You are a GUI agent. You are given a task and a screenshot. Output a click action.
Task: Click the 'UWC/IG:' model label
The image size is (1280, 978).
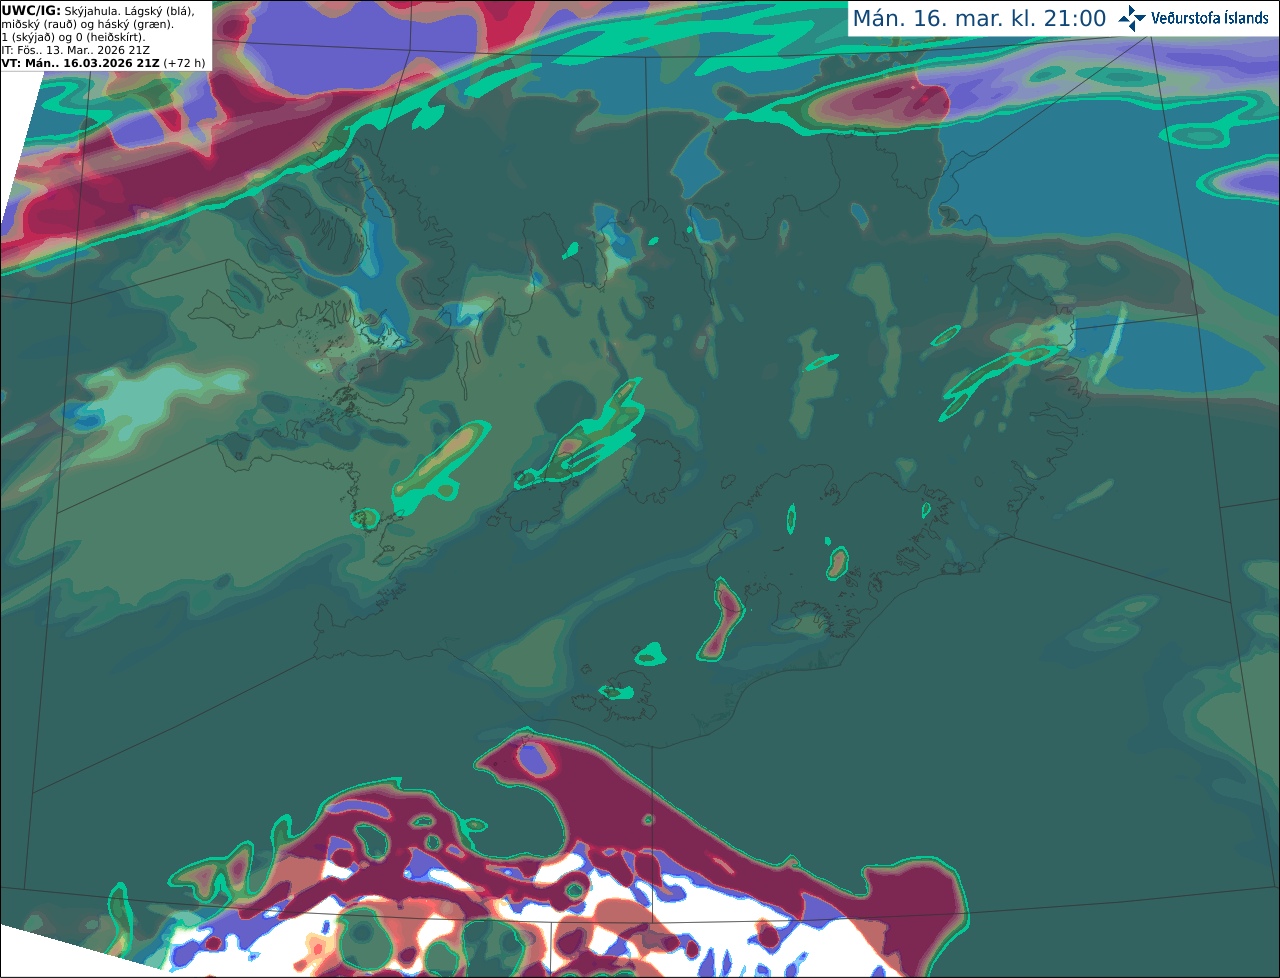(31, 10)
